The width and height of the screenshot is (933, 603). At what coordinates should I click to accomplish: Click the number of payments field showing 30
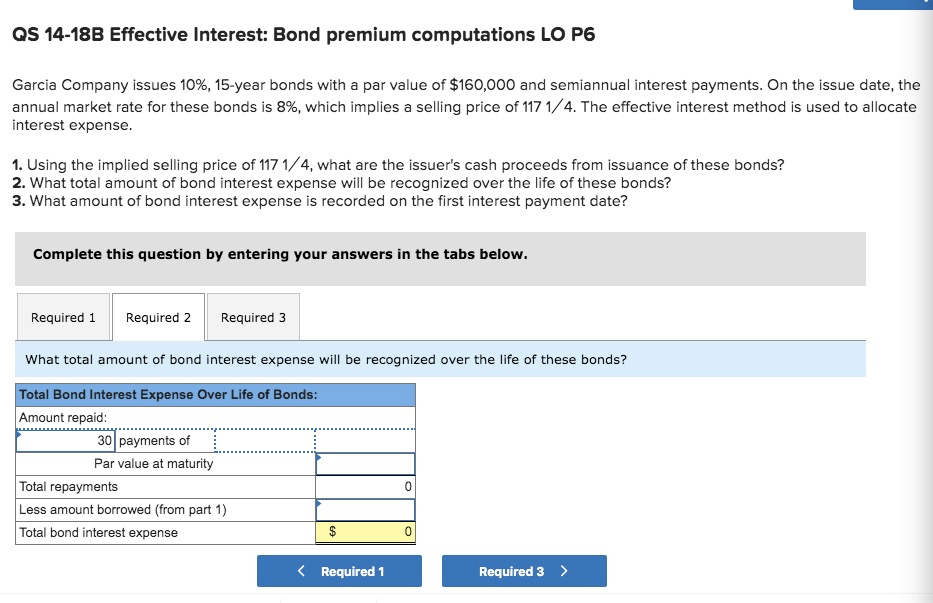[x=67, y=441]
